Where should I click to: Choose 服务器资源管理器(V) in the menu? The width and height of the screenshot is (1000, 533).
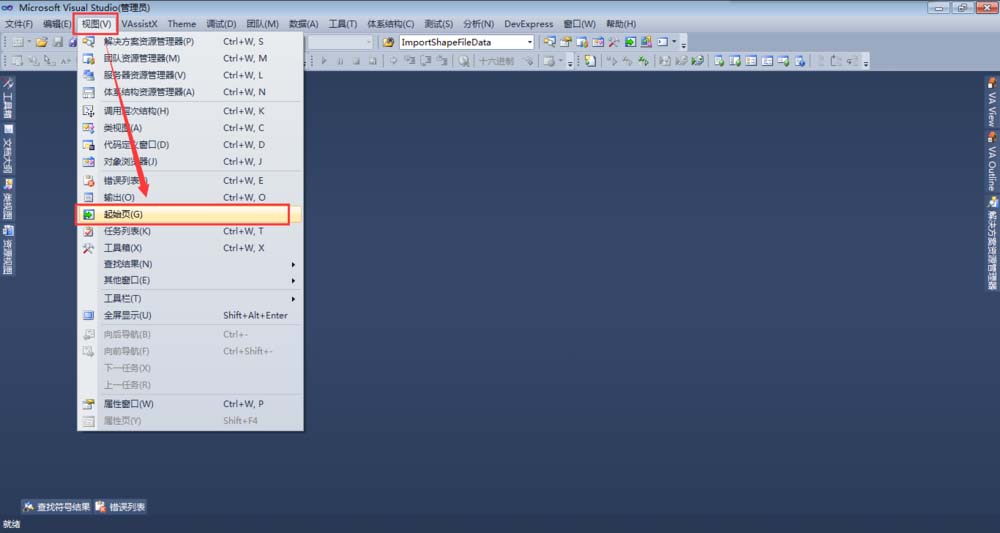(189, 75)
